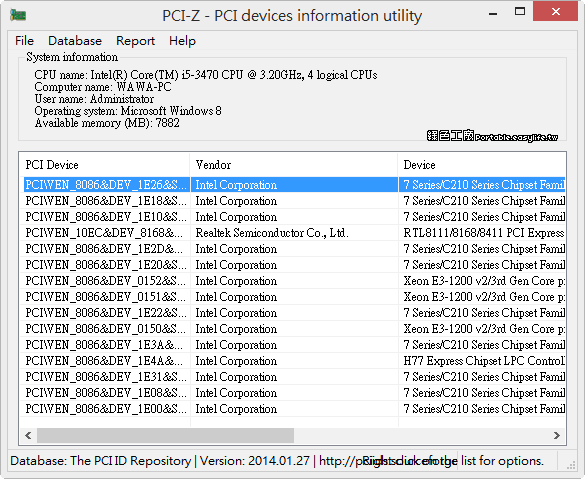The width and height of the screenshot is (585, 479).
Task: Click the Device column header
Action: tap(482, 165)
